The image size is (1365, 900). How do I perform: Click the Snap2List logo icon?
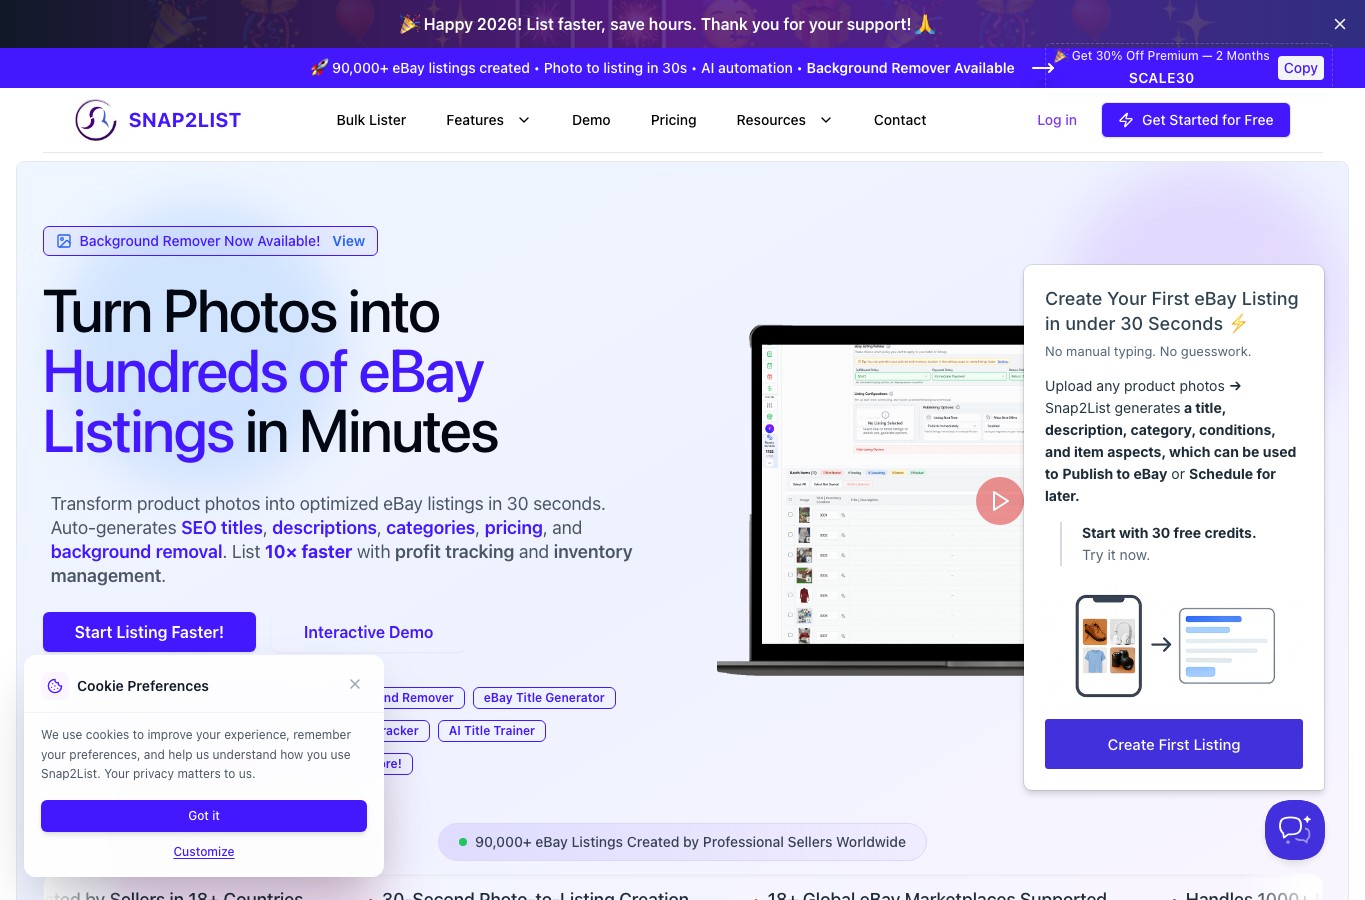click(96, 120)
